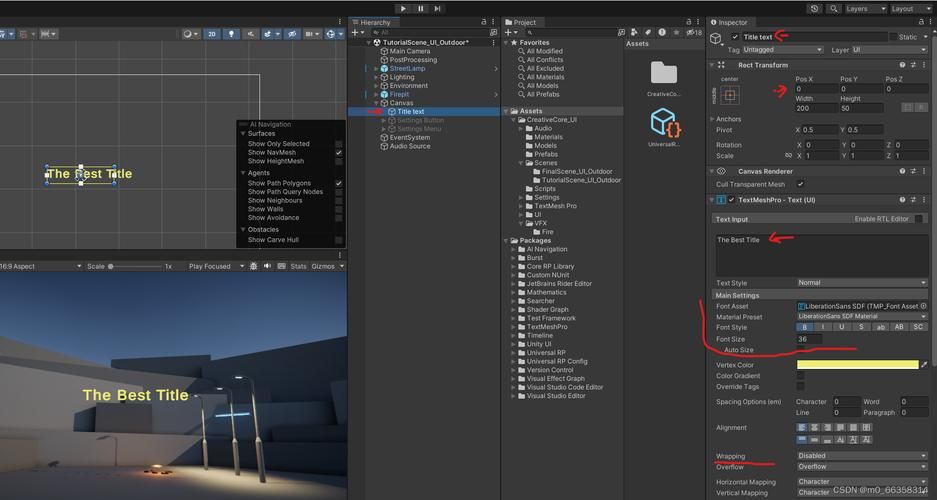Open the Wrapping dropdown set to Disabled
Viewport: 937px width, 500px height.
click(x=861, y=456)
